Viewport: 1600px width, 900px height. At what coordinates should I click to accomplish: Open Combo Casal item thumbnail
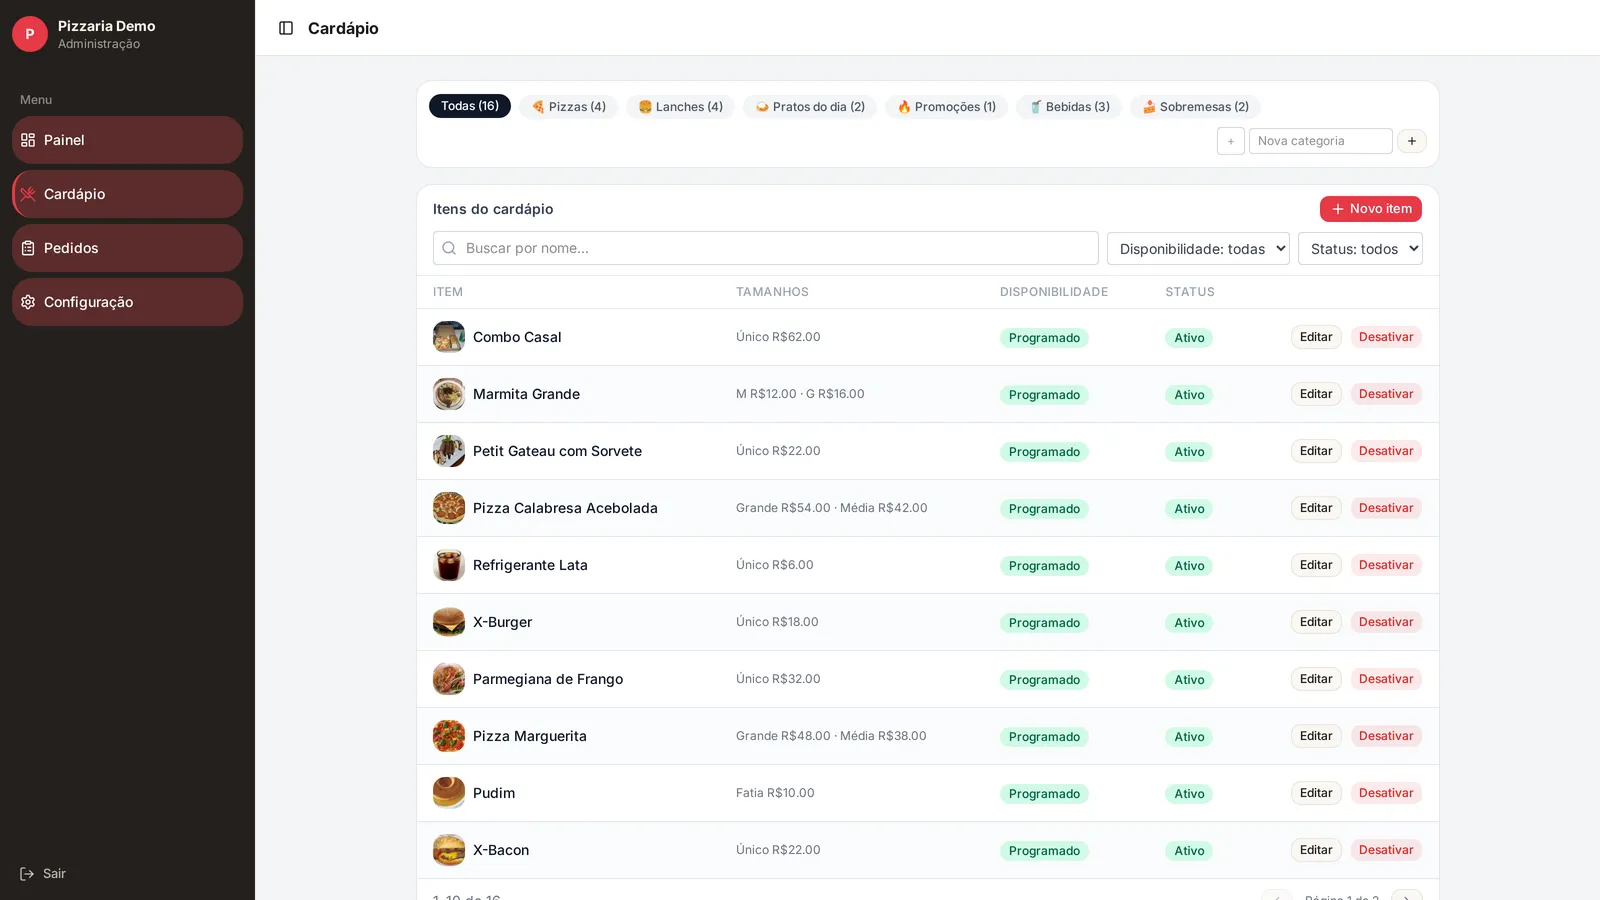[x=449, y=337]
